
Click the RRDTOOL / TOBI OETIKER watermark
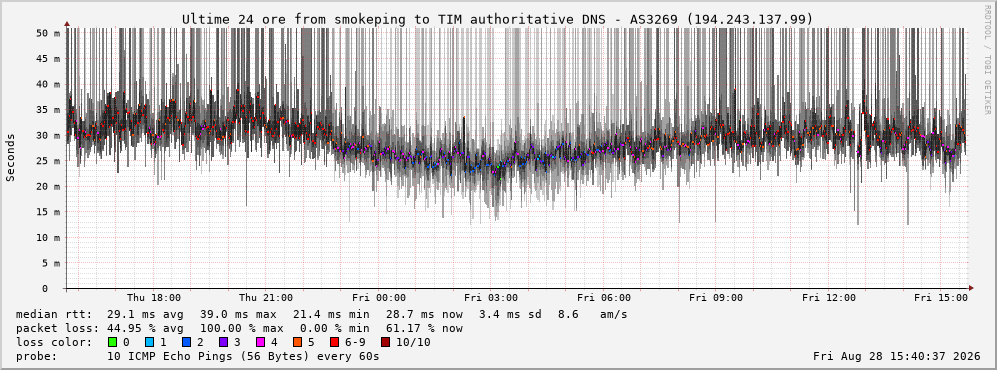[987, 60]
